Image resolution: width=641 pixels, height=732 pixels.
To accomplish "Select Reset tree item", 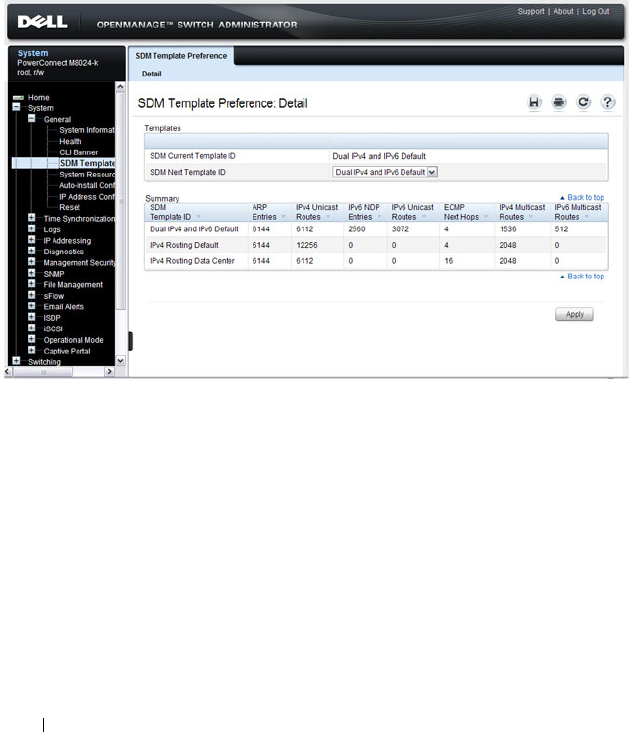I will click(x=70, y=207).
